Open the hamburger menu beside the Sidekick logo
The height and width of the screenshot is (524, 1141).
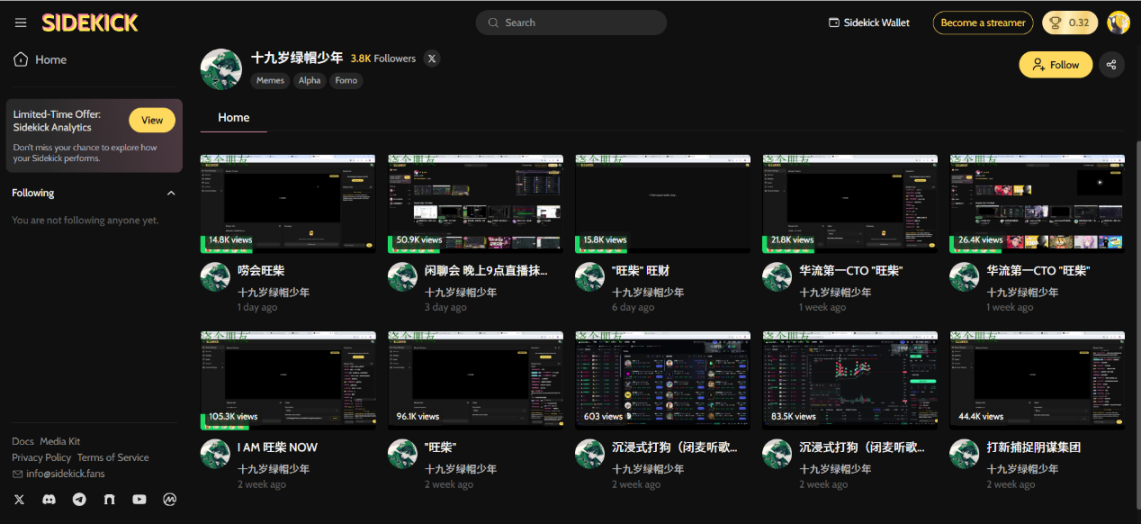click(x=21, y=23)
